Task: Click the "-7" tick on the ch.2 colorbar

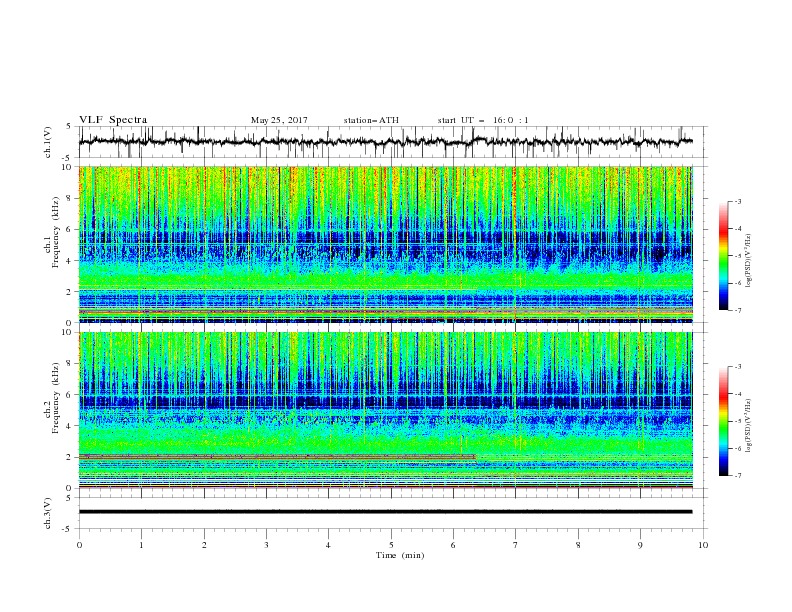Action: click(737, 476)
